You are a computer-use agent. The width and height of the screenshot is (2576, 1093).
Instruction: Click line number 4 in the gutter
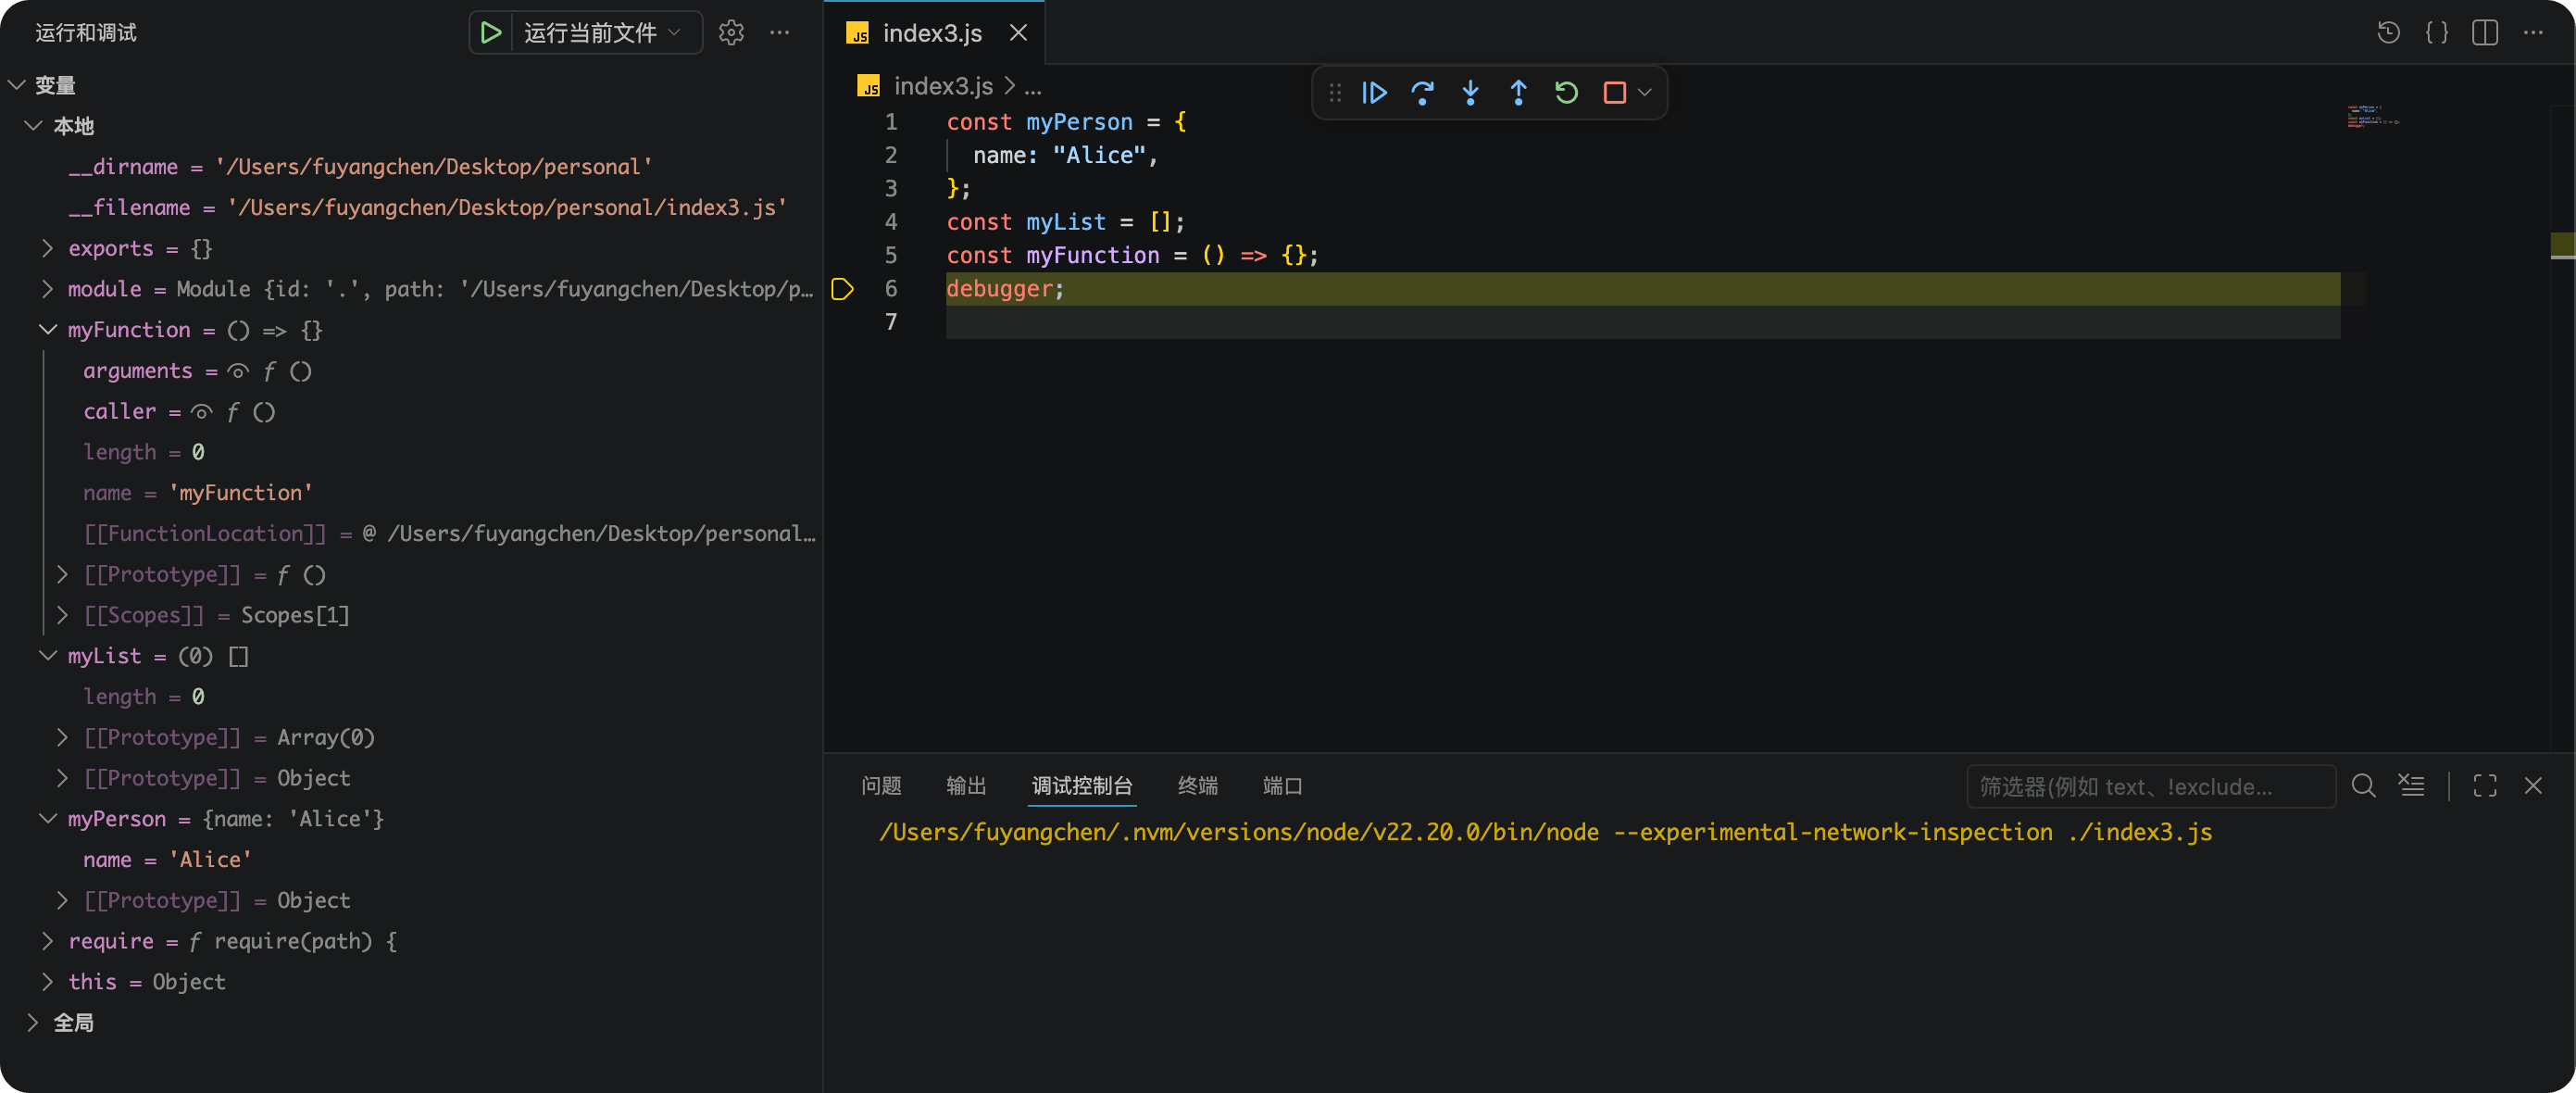pyautogui.click(x=890, y=222)
